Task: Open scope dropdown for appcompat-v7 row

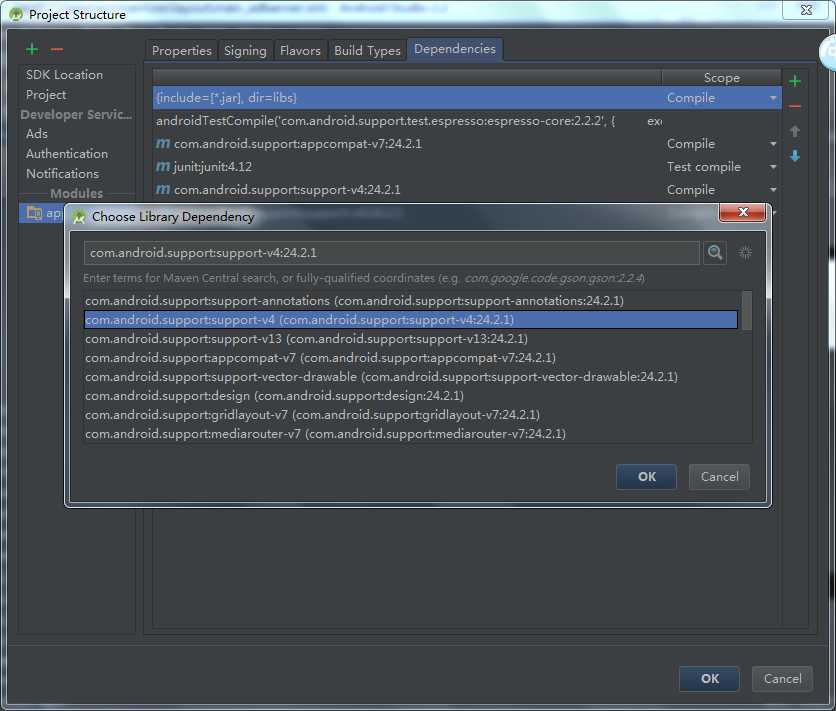Action: pyautogui.click(x=773, y=144)
